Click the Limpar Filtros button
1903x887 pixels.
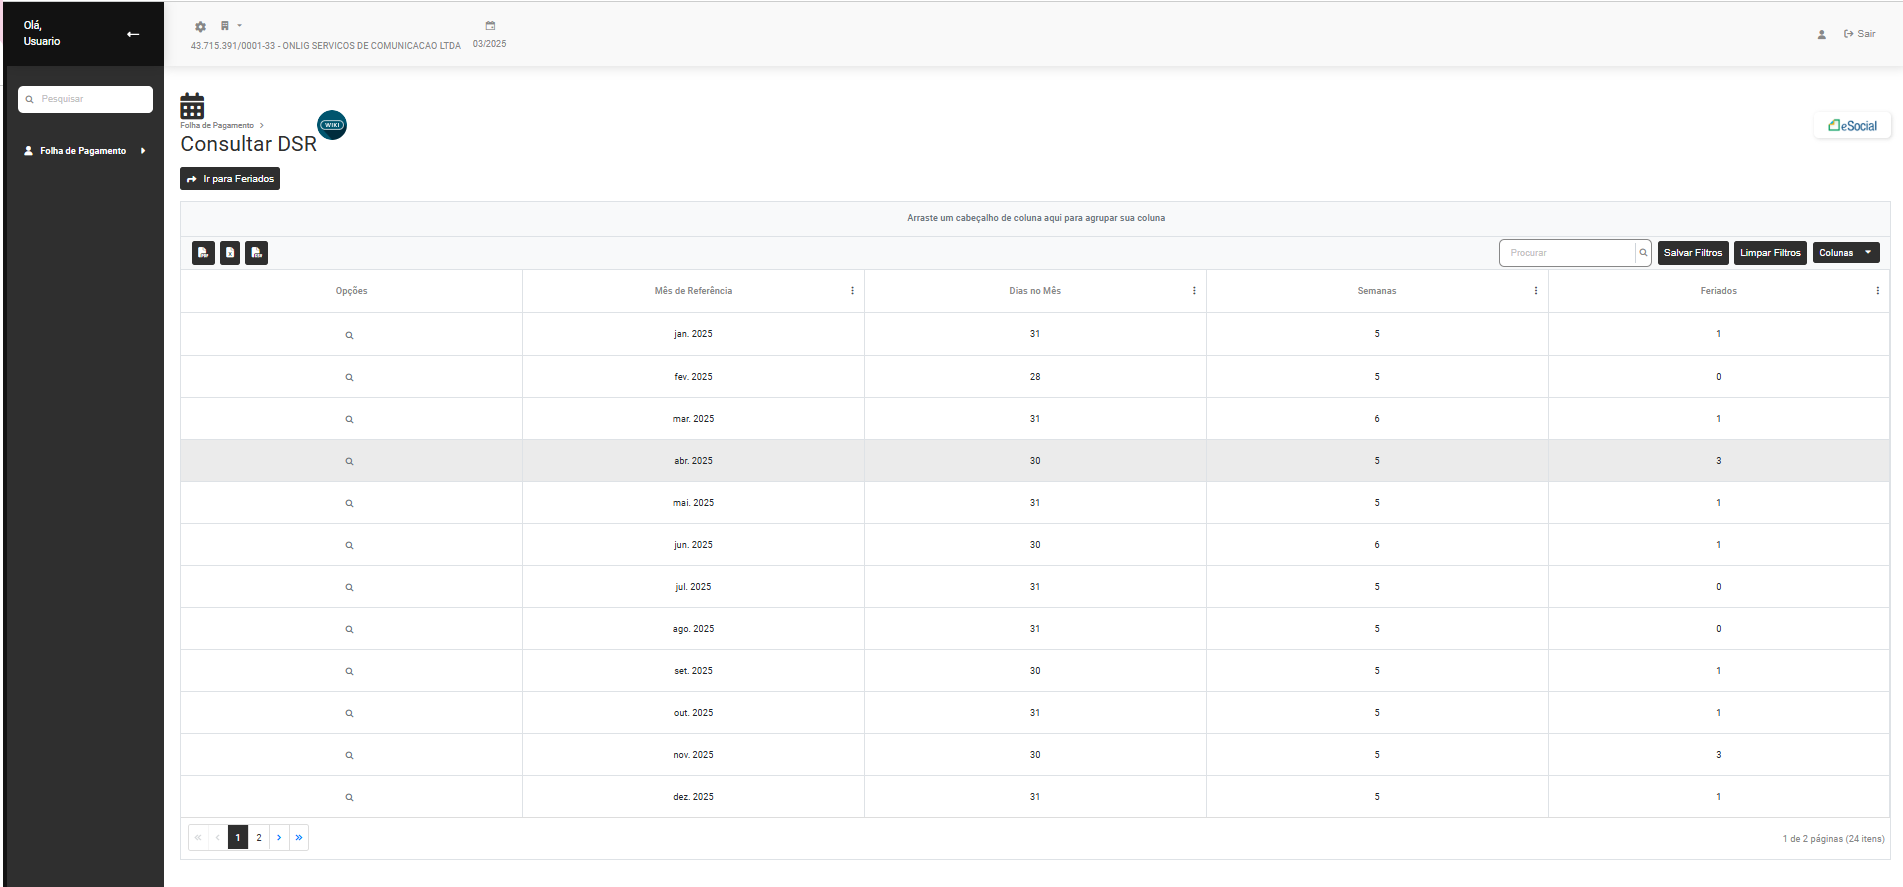pyautogui.click(x=1769, y=253)
